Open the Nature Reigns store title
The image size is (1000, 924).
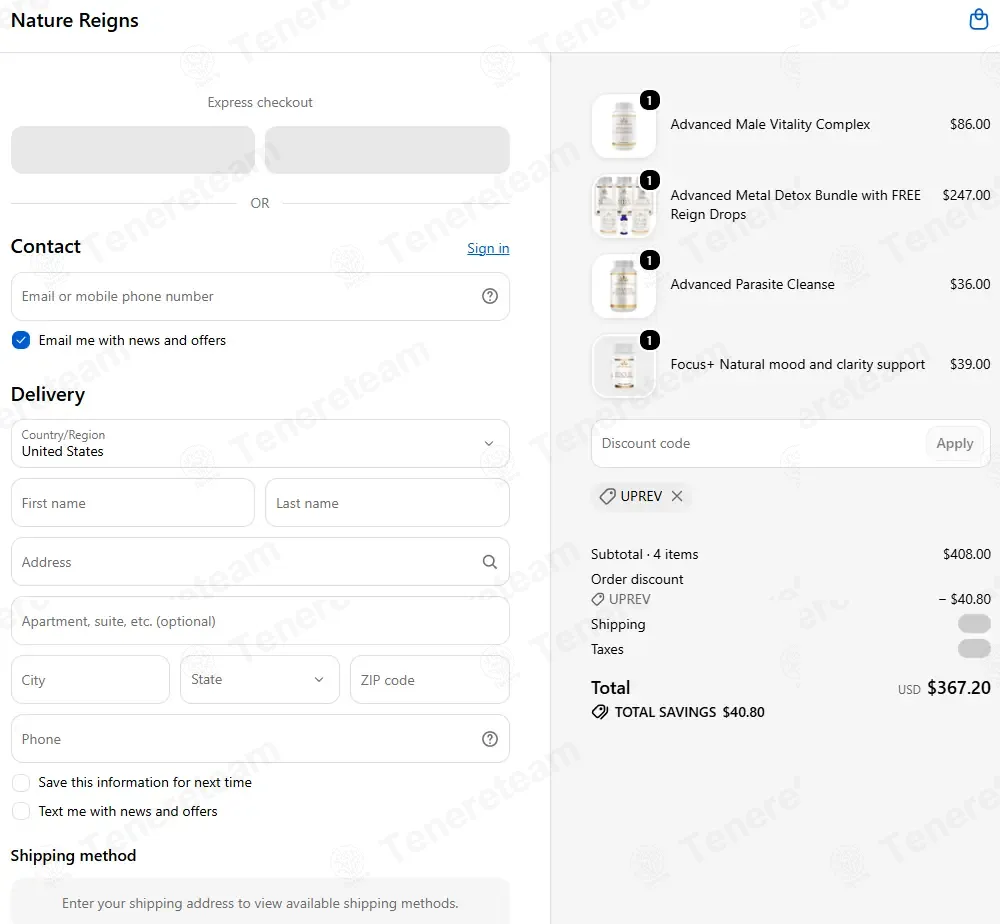pyautogui.click(x=75, y=20)
